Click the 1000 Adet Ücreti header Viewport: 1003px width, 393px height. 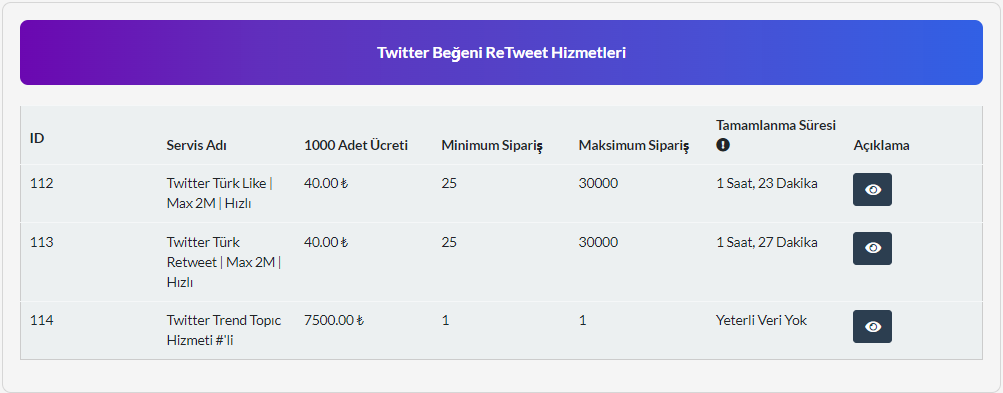(356, 145)
